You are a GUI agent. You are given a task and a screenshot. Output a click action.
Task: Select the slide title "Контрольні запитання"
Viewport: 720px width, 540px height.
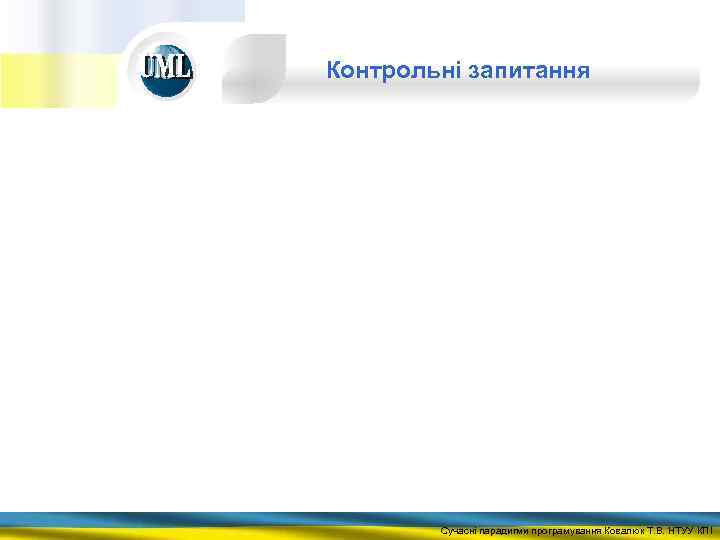[x=458, y=71]
